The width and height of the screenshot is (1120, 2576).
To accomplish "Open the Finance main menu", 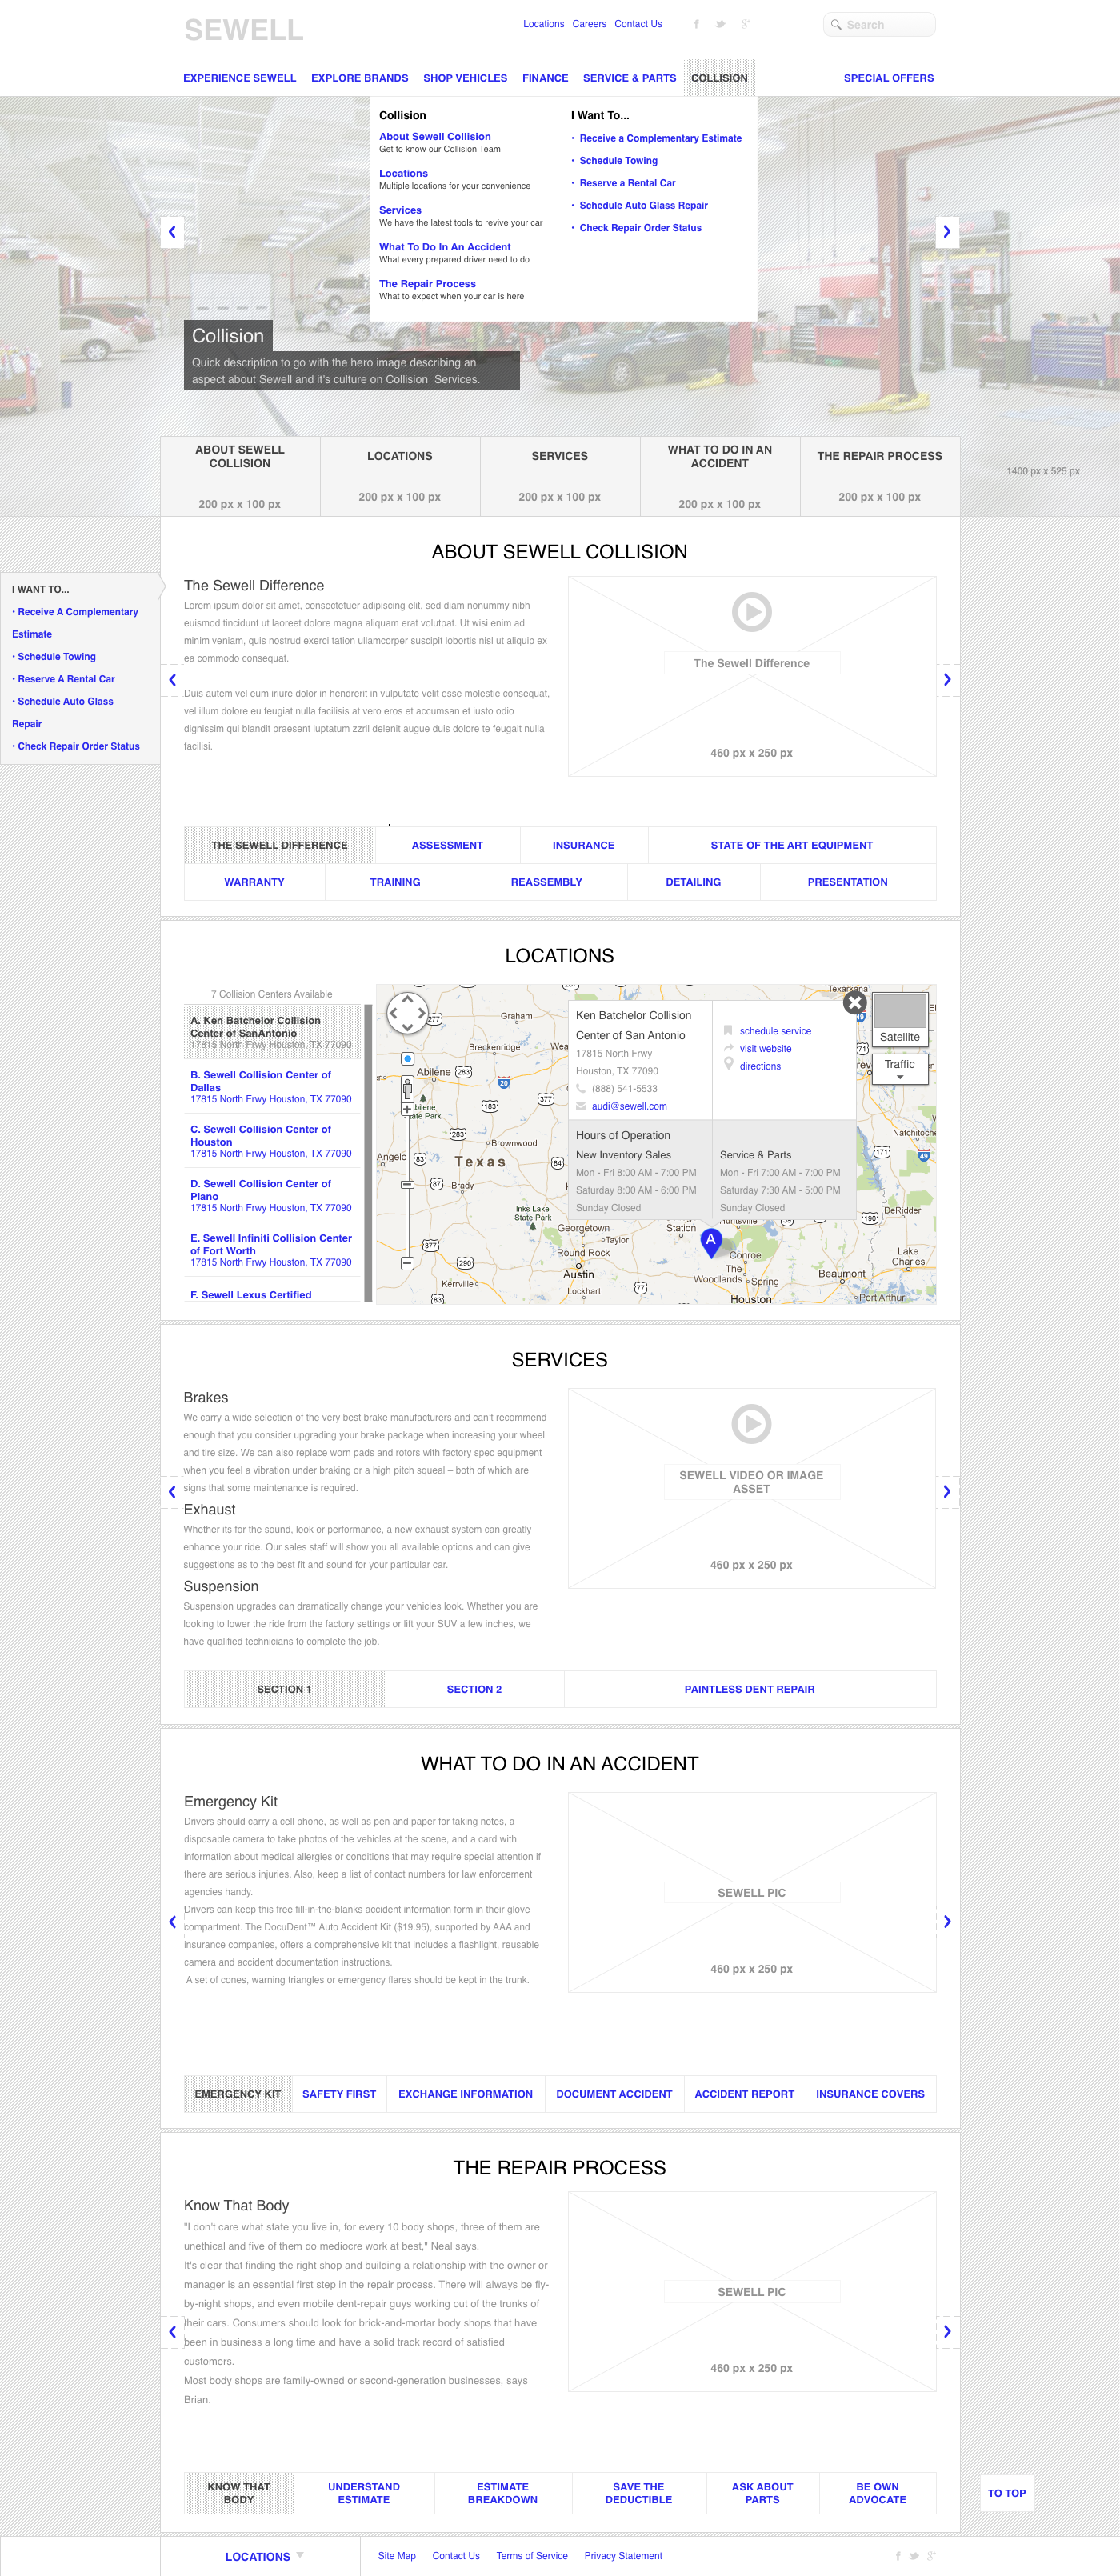I will 545,78.
